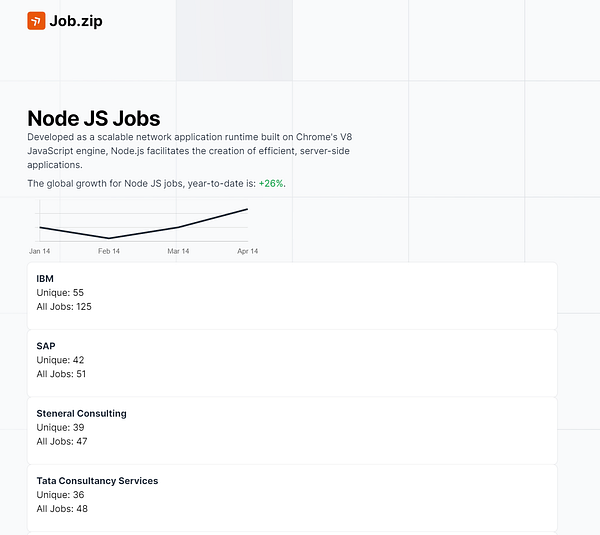Click the Job.zip brand name text
Screen dimensions: 600x535
click(x=75, y=21)
